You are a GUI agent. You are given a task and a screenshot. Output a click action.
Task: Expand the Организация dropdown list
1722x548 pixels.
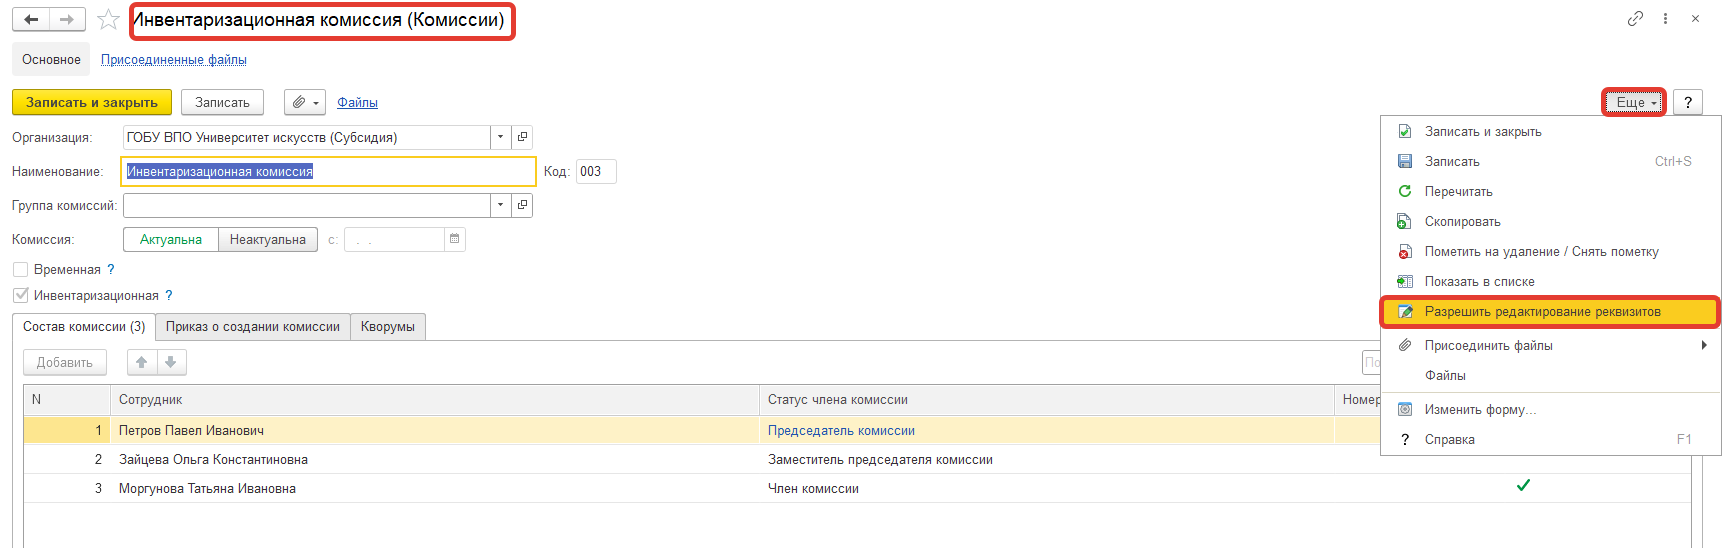[x=500, y=137]
